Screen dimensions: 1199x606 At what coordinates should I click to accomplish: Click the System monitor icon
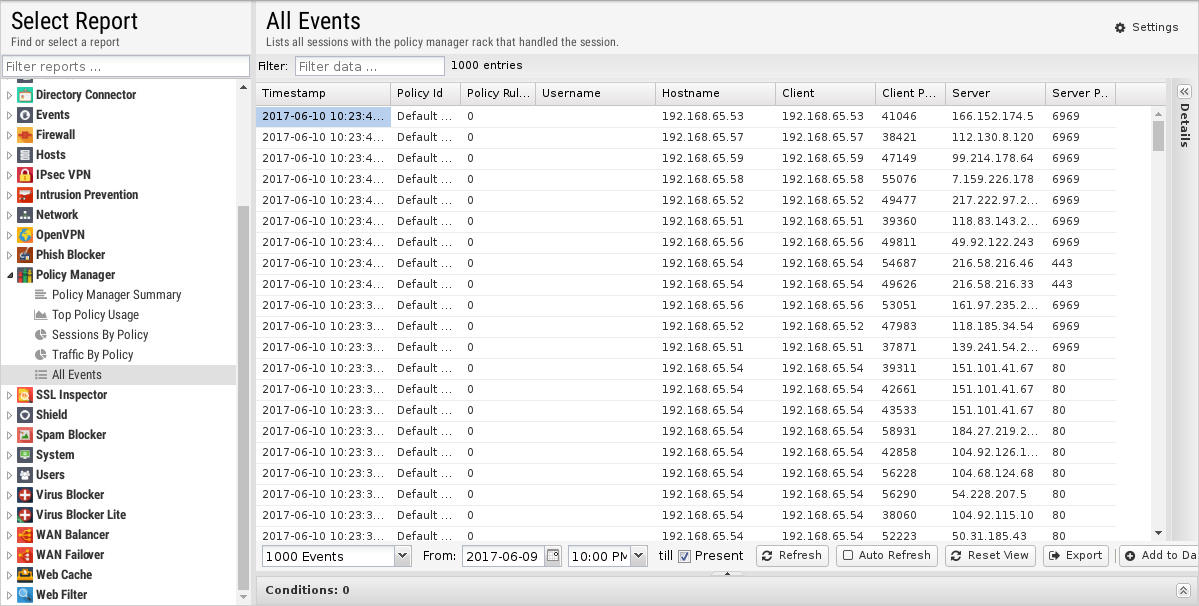pyautogui.click(x=24, y=455)
